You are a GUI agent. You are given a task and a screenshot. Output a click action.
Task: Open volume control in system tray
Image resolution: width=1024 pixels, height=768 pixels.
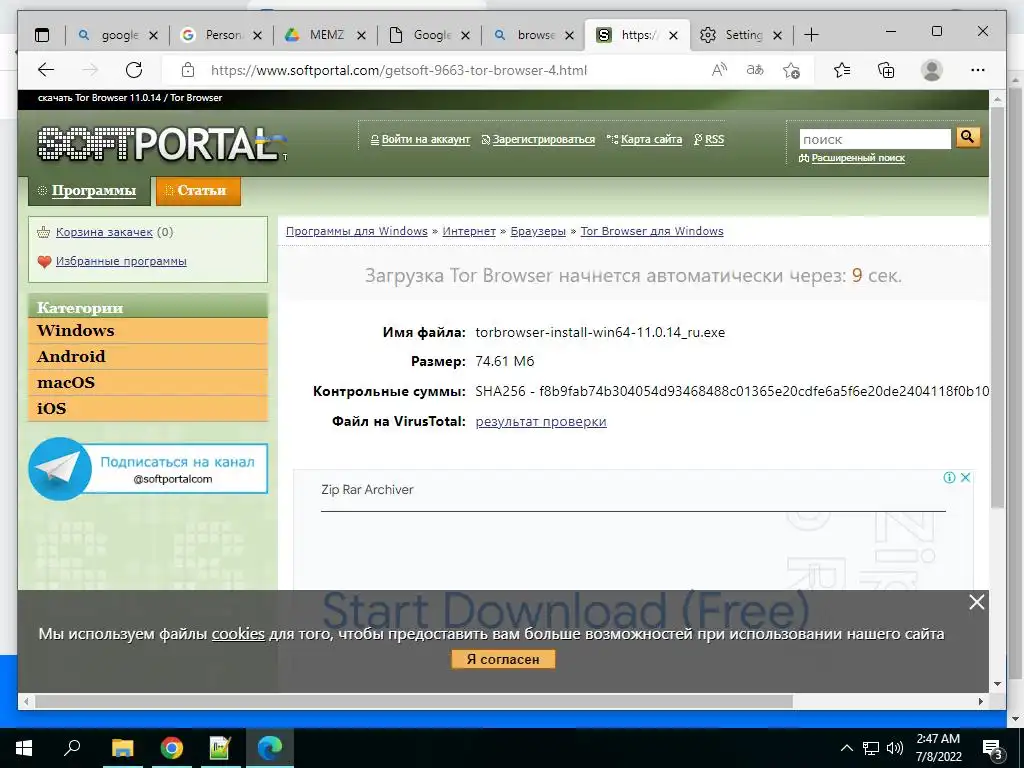895,748
